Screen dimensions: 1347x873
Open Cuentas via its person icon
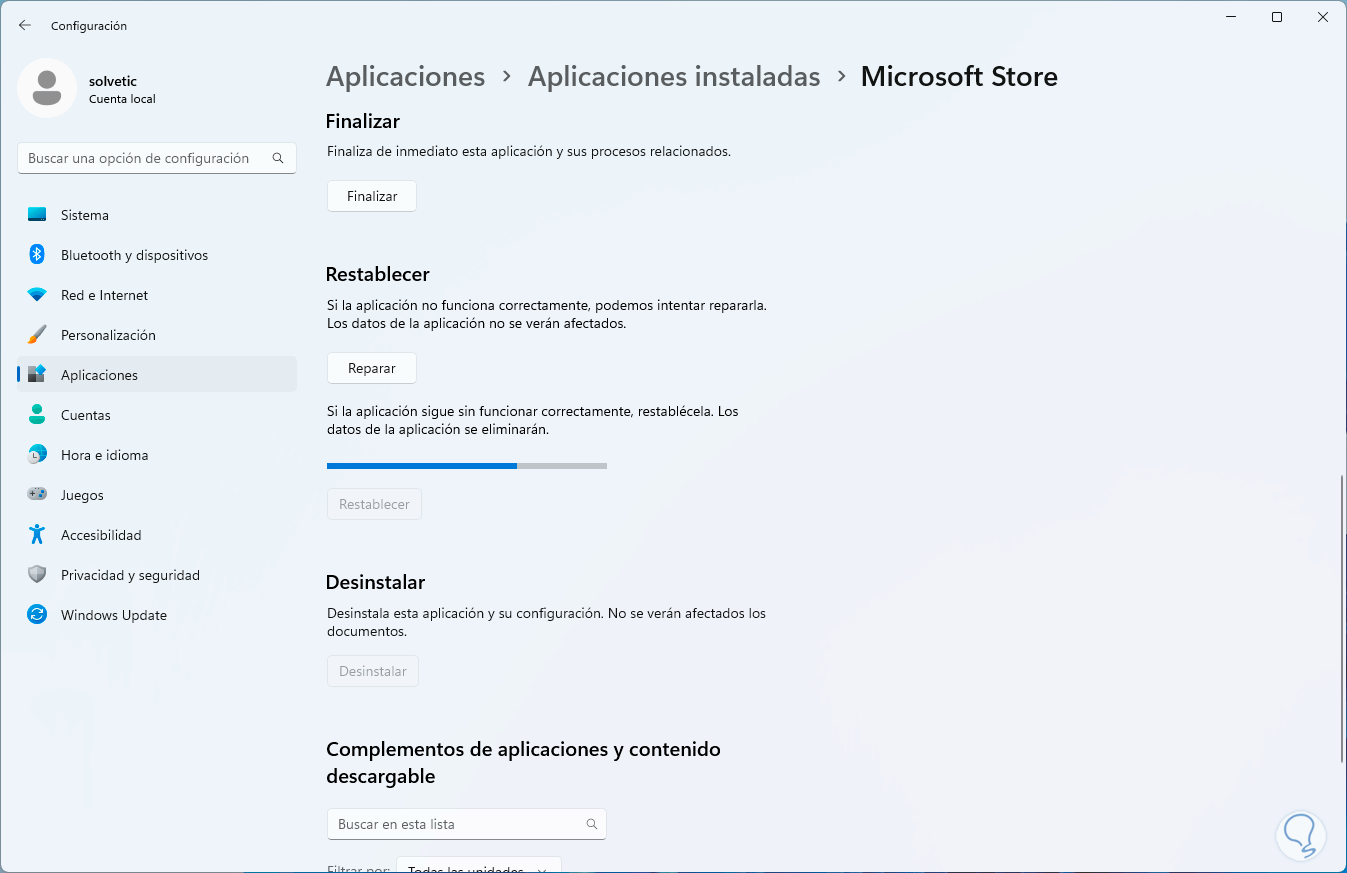coord(37,415)
